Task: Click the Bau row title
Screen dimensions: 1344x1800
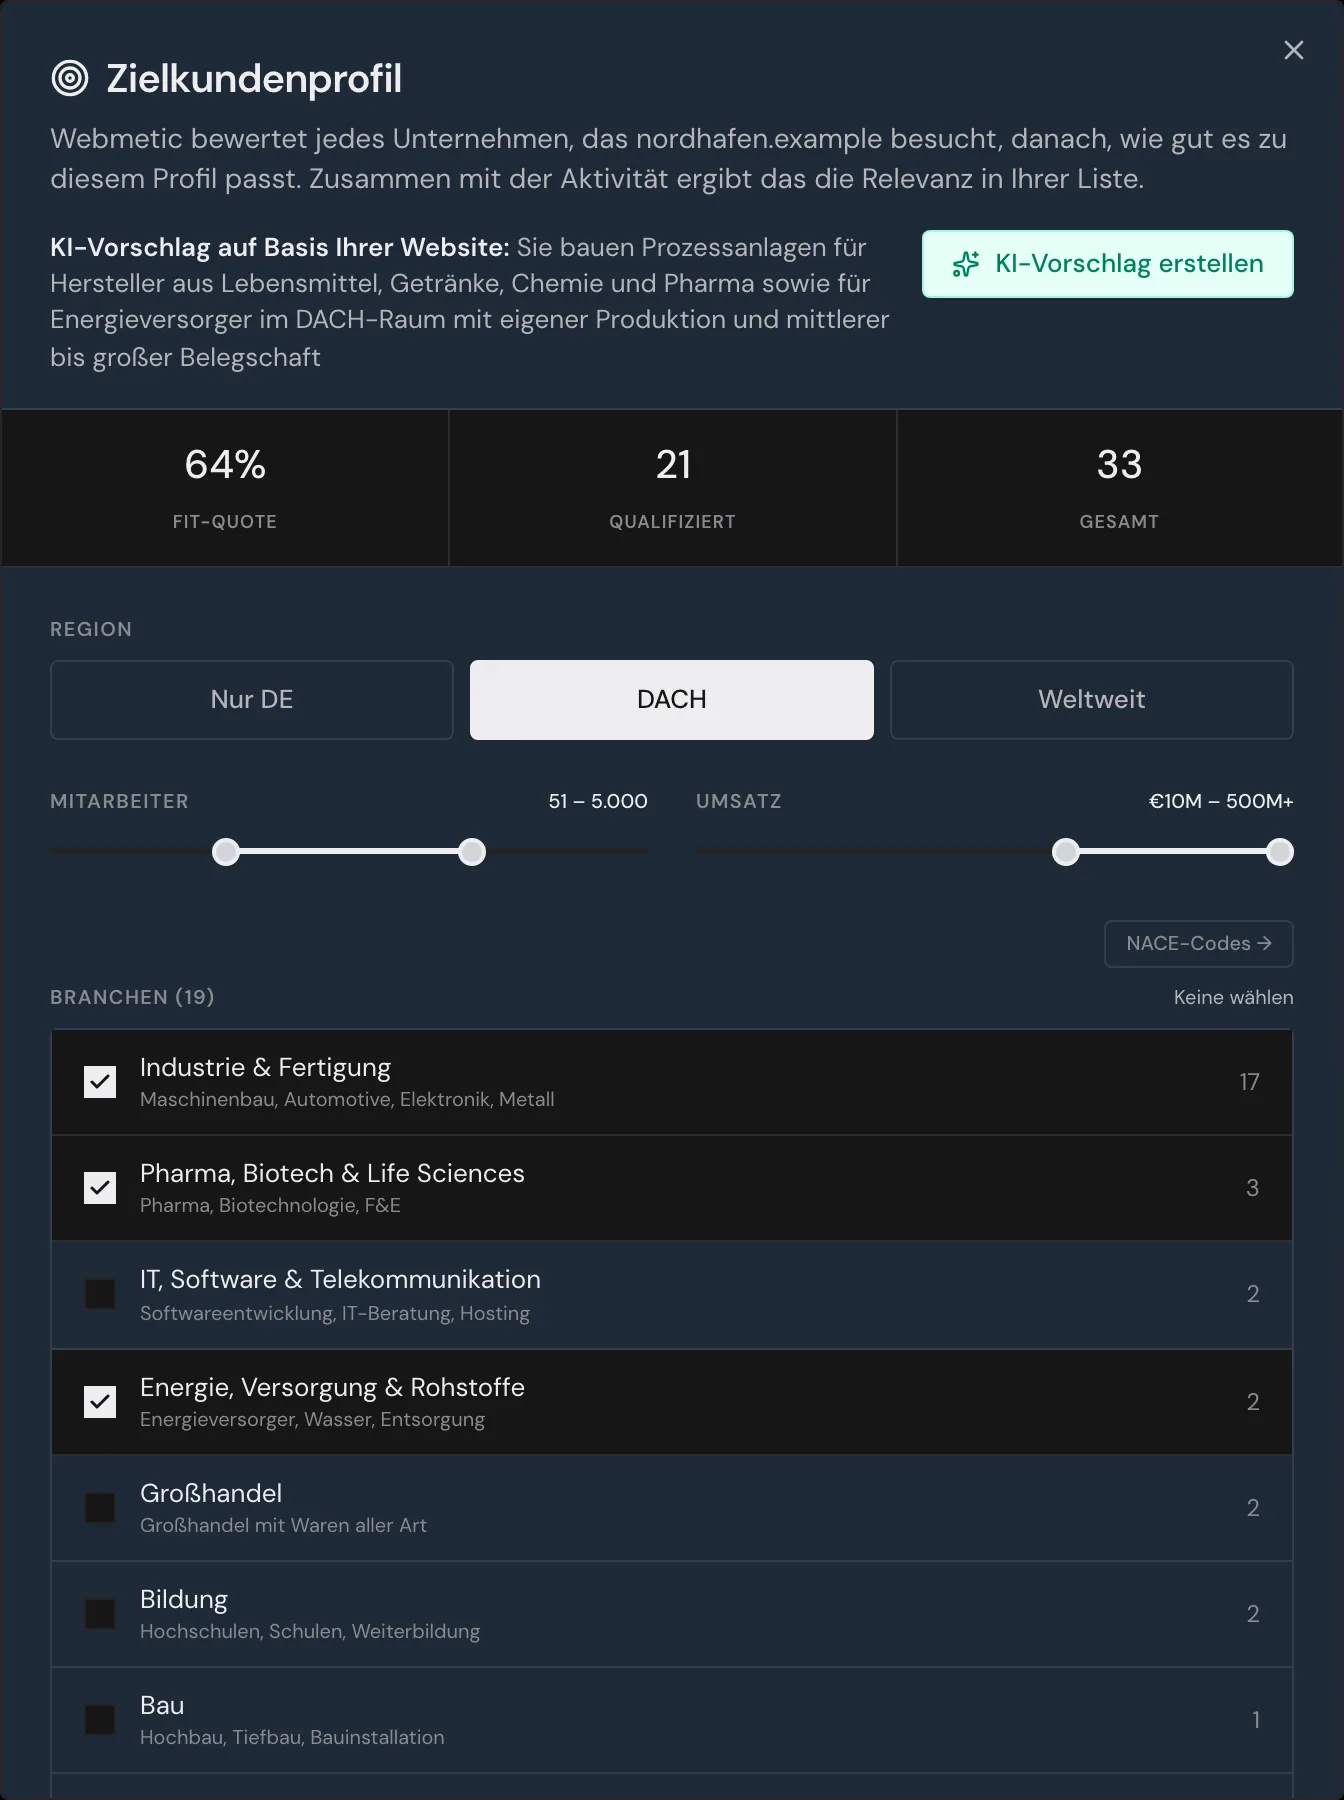Action: 162,1705
